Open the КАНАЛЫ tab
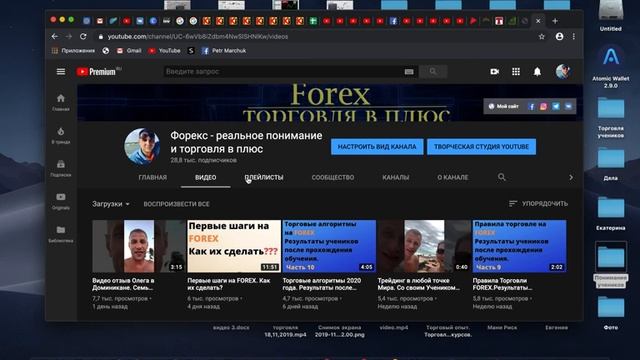Image resolution: width=640 pixels, height=360 pixels. (x=396, y=177)
